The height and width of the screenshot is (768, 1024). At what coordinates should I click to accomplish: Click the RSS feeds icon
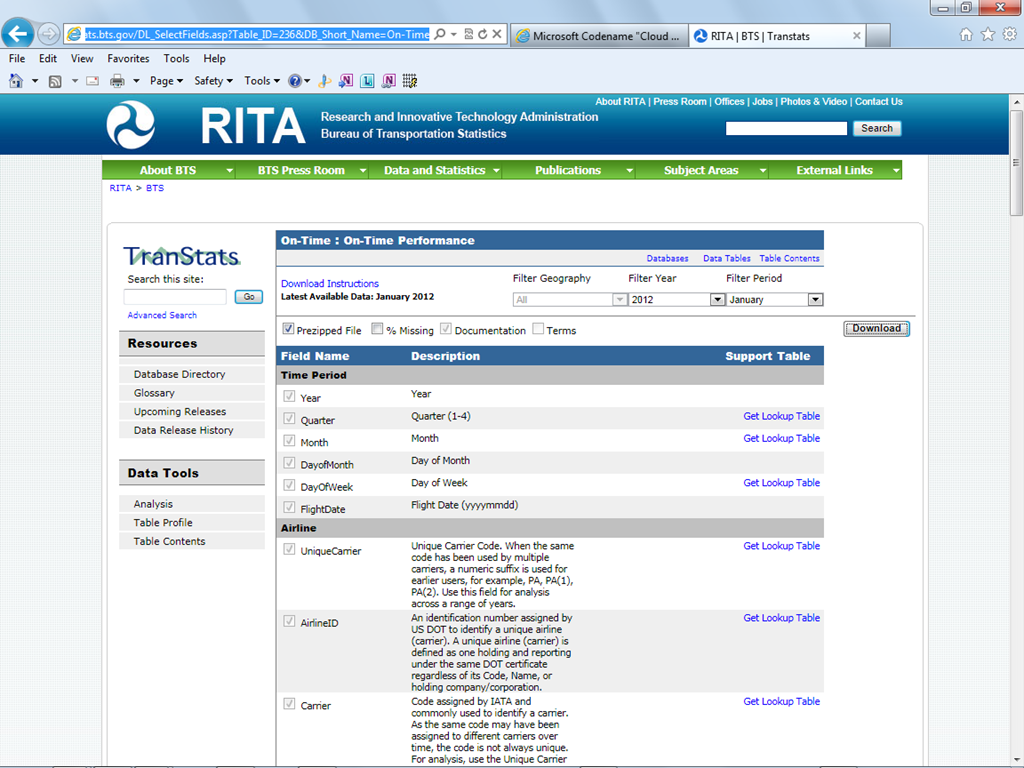[55, 81]
